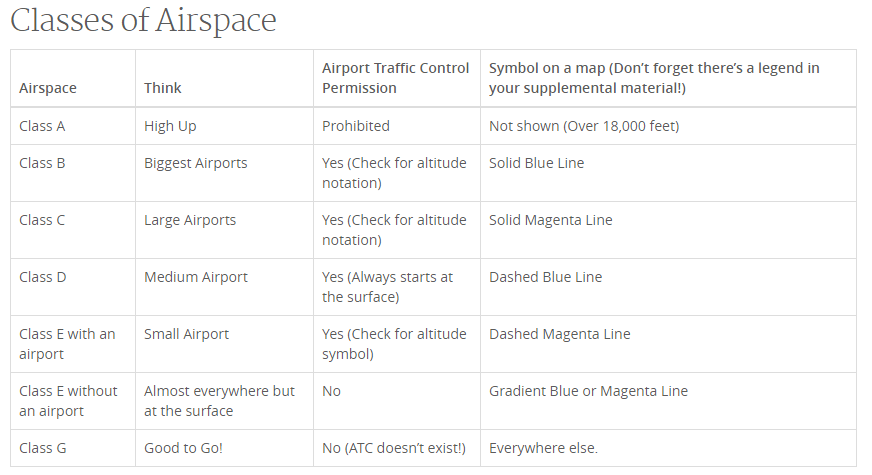The width and height of the screenshot is (872, 475).
Task: Click the Prohibited cell
Action: (397, 126)
